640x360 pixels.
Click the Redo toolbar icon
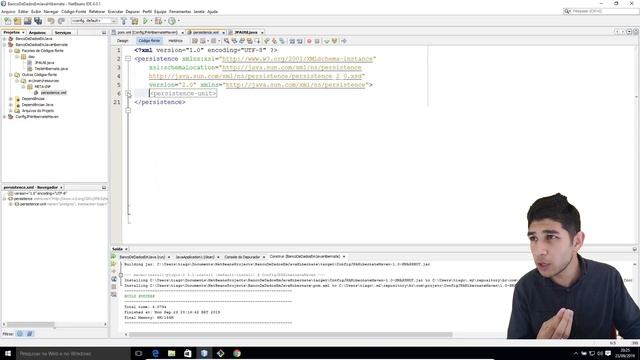point(61,21)
